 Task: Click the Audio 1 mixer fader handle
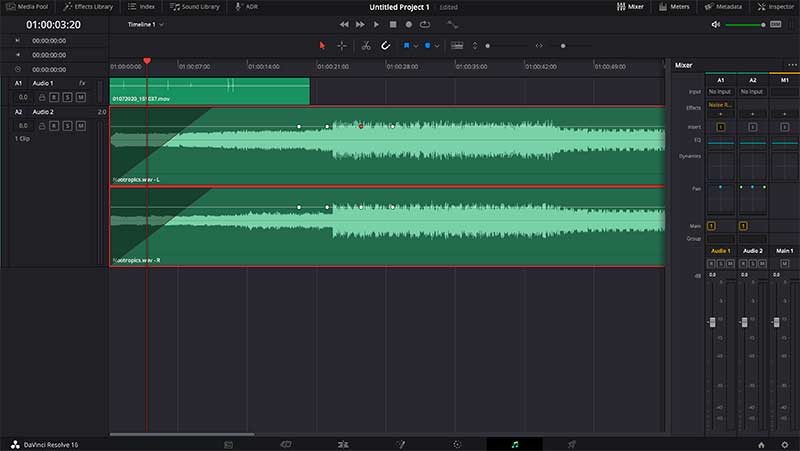[713, 321]
